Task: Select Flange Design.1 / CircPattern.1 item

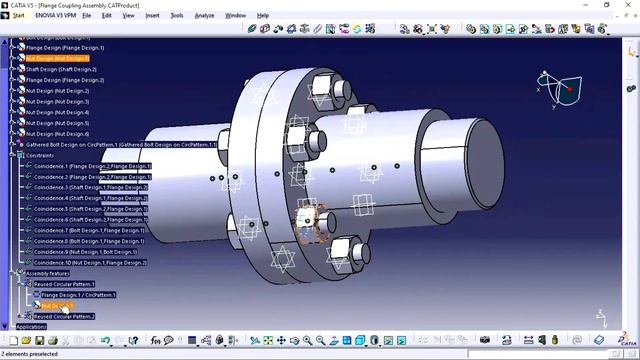Action: (x=78, y=295)
